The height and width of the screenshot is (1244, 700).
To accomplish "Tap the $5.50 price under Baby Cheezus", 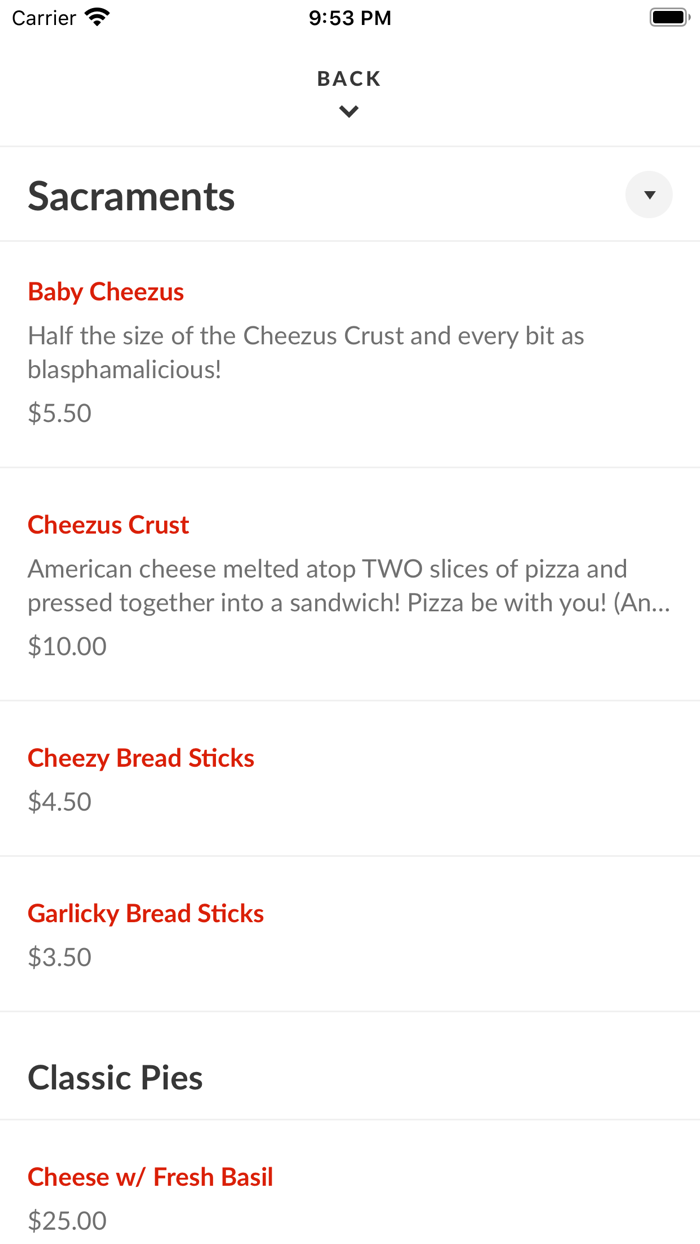I will [x=59, y=412].
